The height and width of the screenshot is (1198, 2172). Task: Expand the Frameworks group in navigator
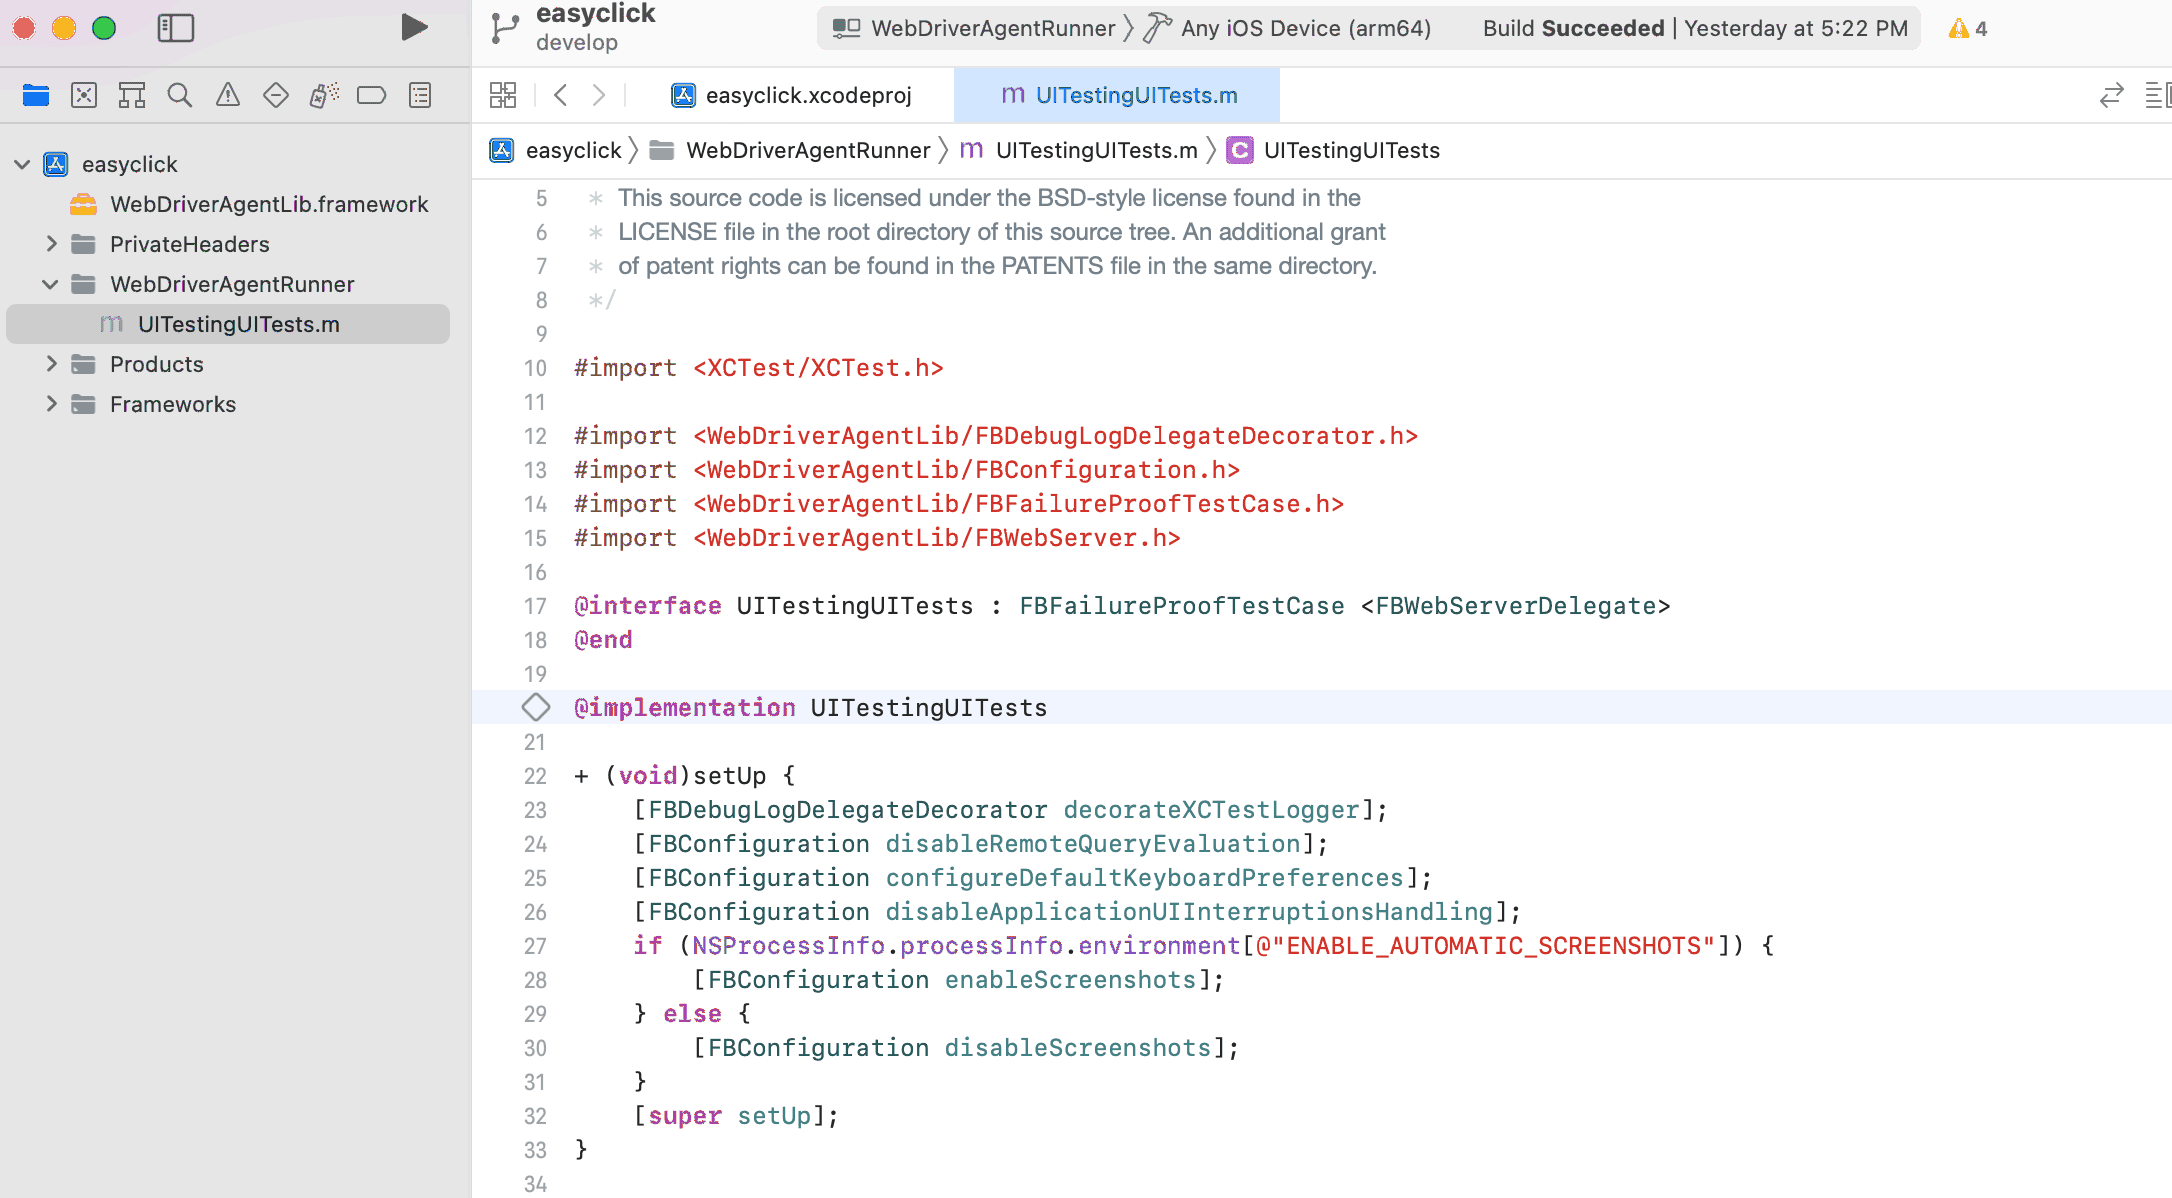coord(52,404)
